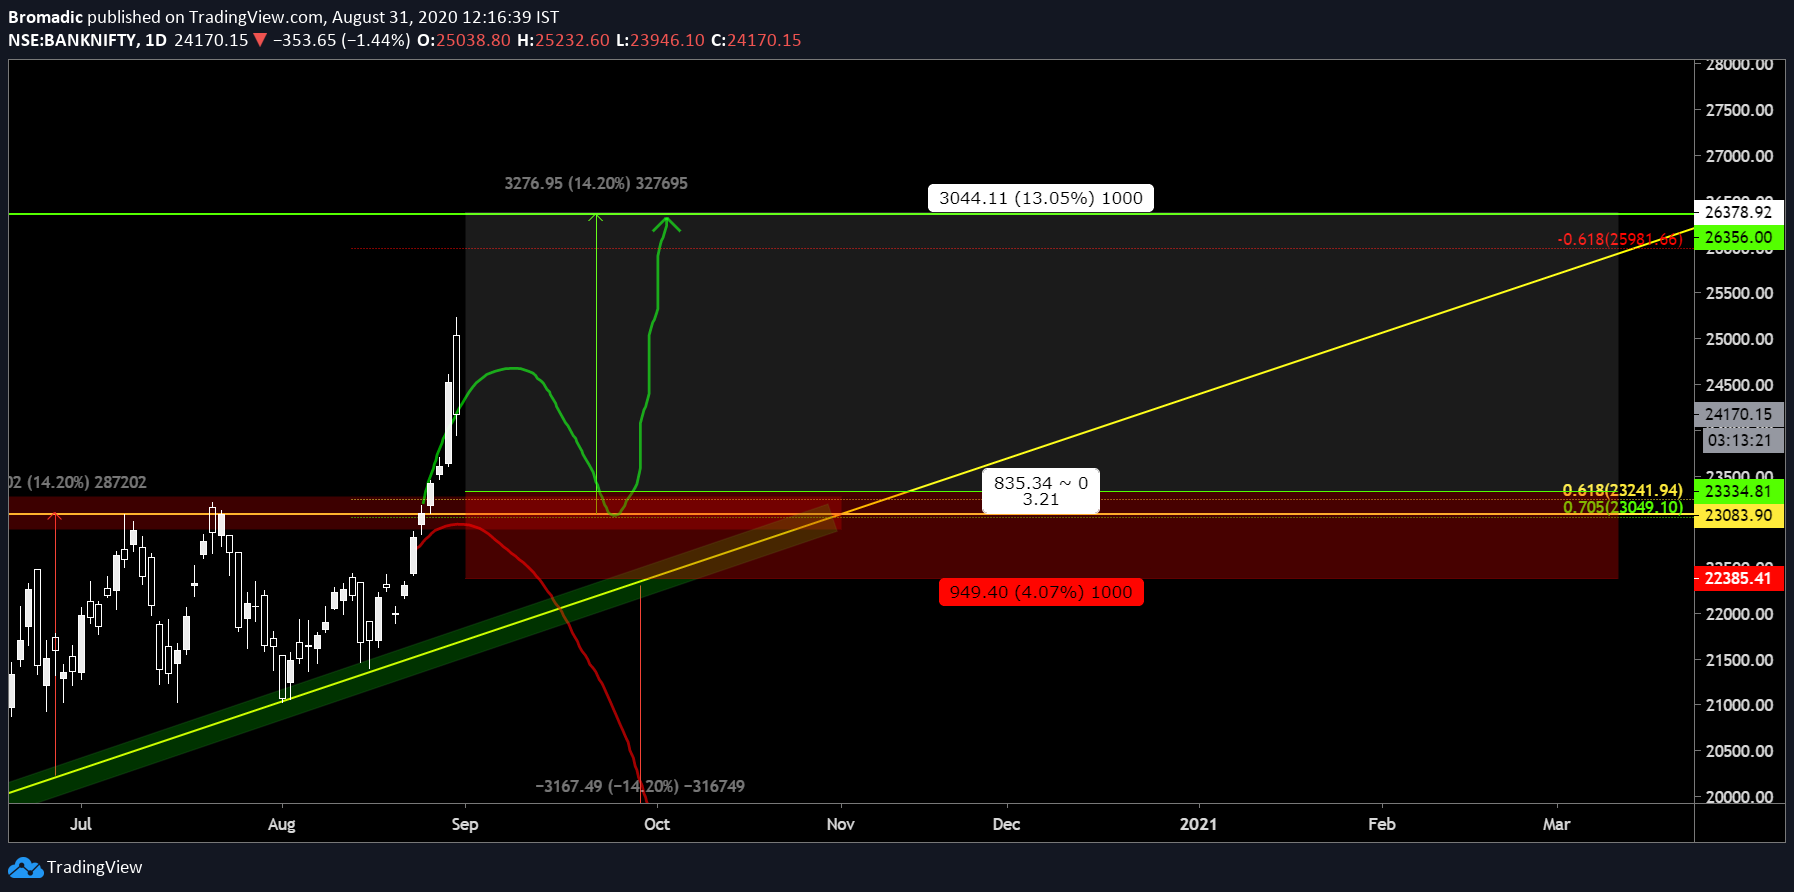Click the TradingView cloud logo icon

[x=25, y=867]
